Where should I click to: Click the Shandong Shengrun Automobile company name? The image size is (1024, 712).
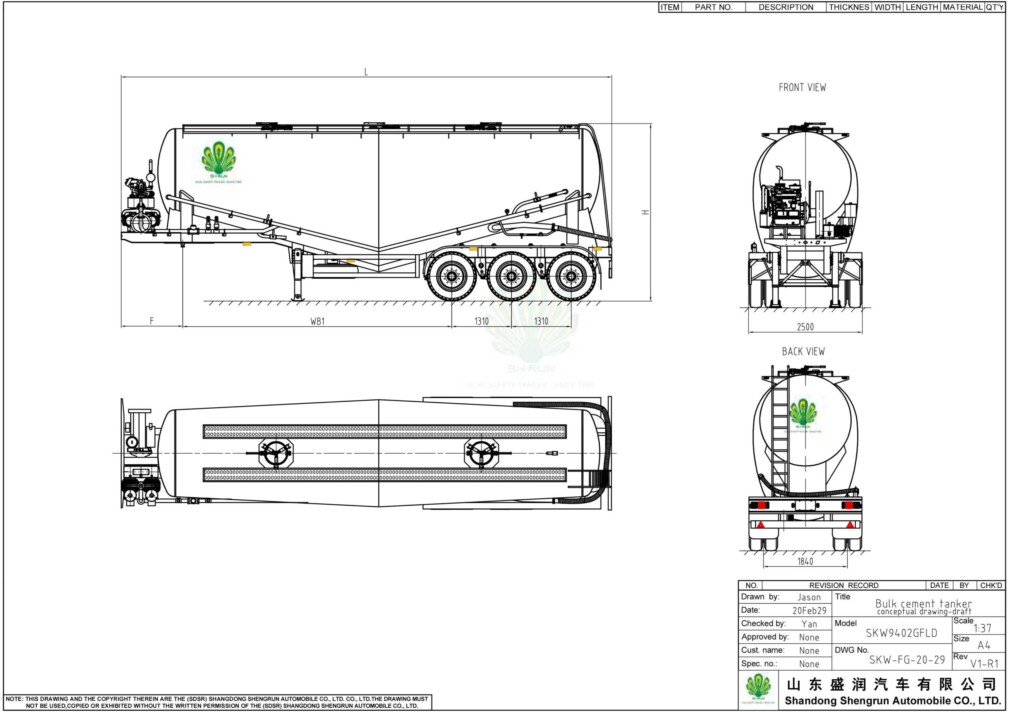click(x=891, y=700)
